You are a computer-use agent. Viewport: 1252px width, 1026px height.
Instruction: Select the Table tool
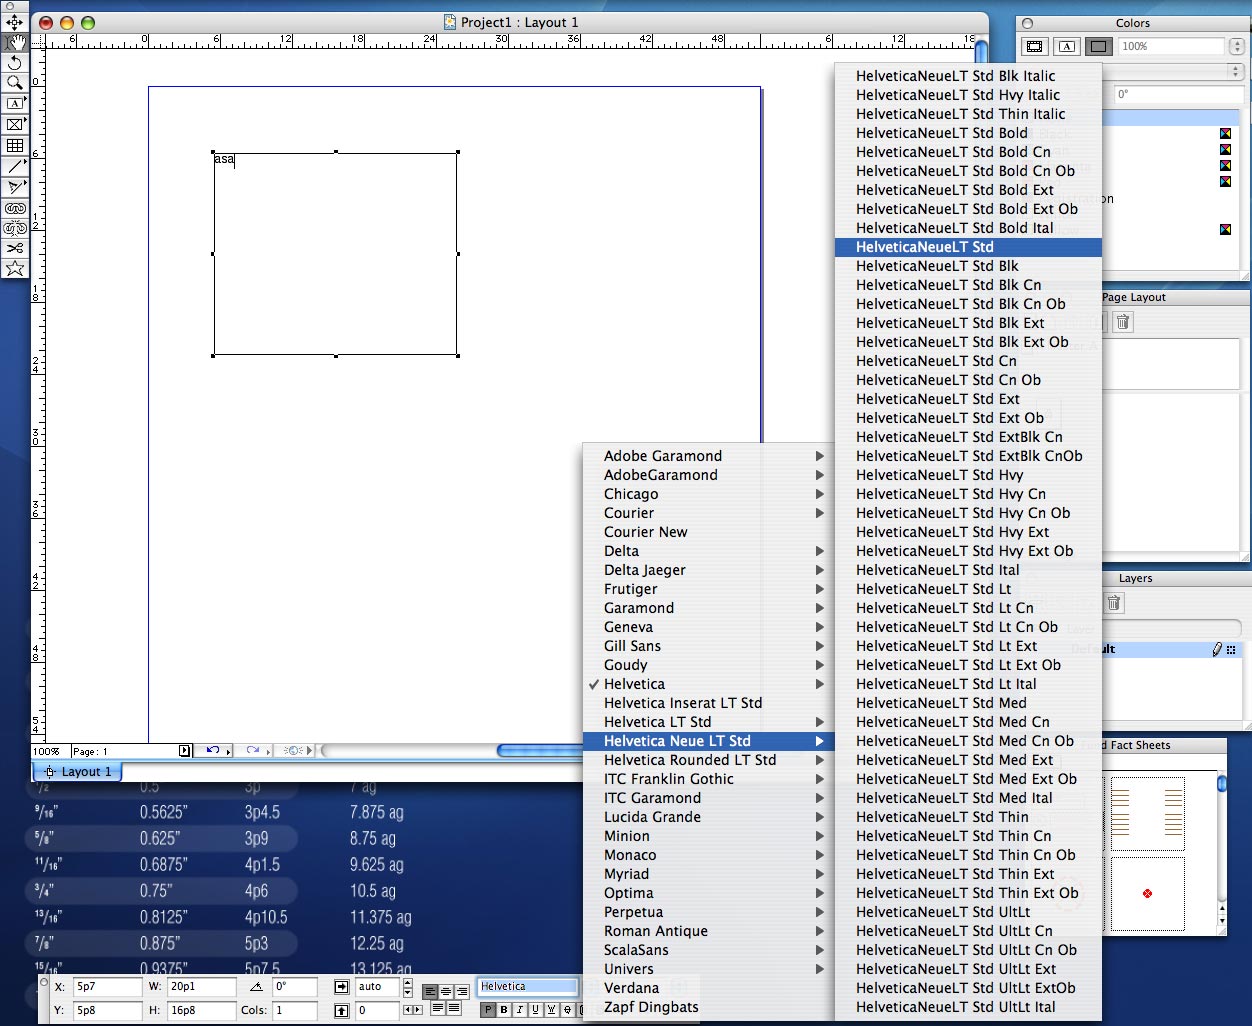(x=15, y=145)
